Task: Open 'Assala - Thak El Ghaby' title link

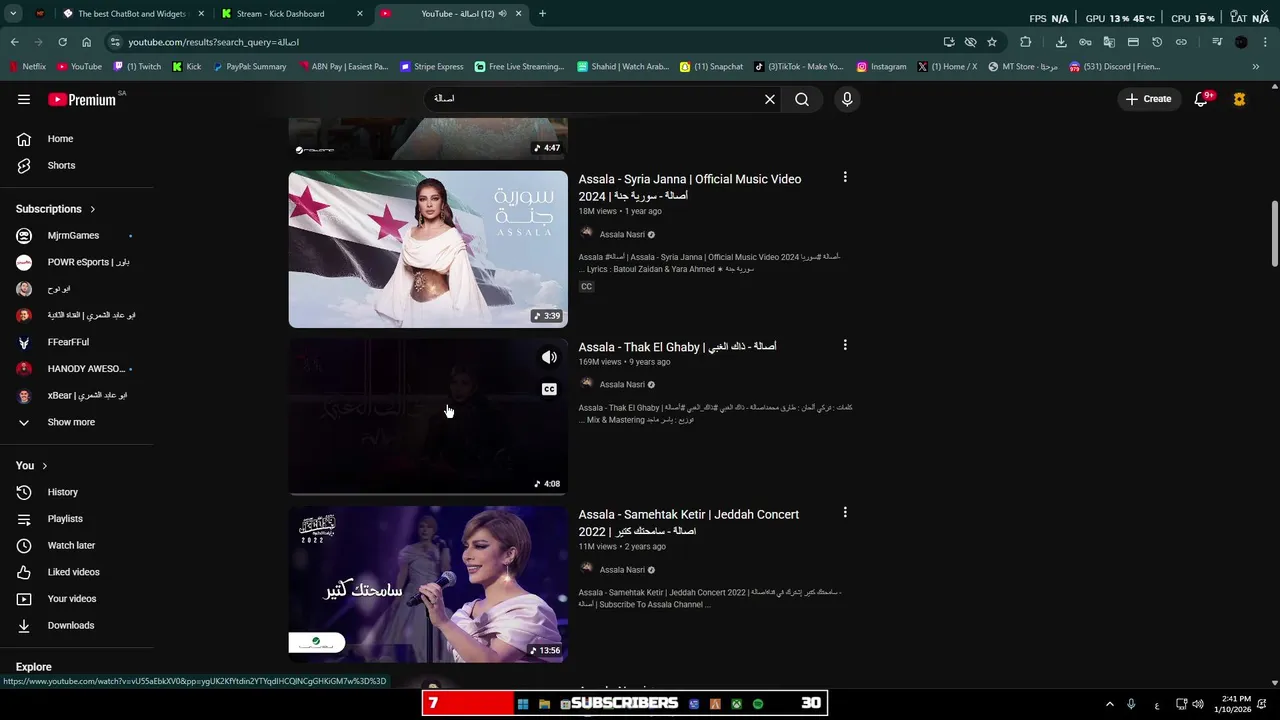Action: click(x=677, y=347)
